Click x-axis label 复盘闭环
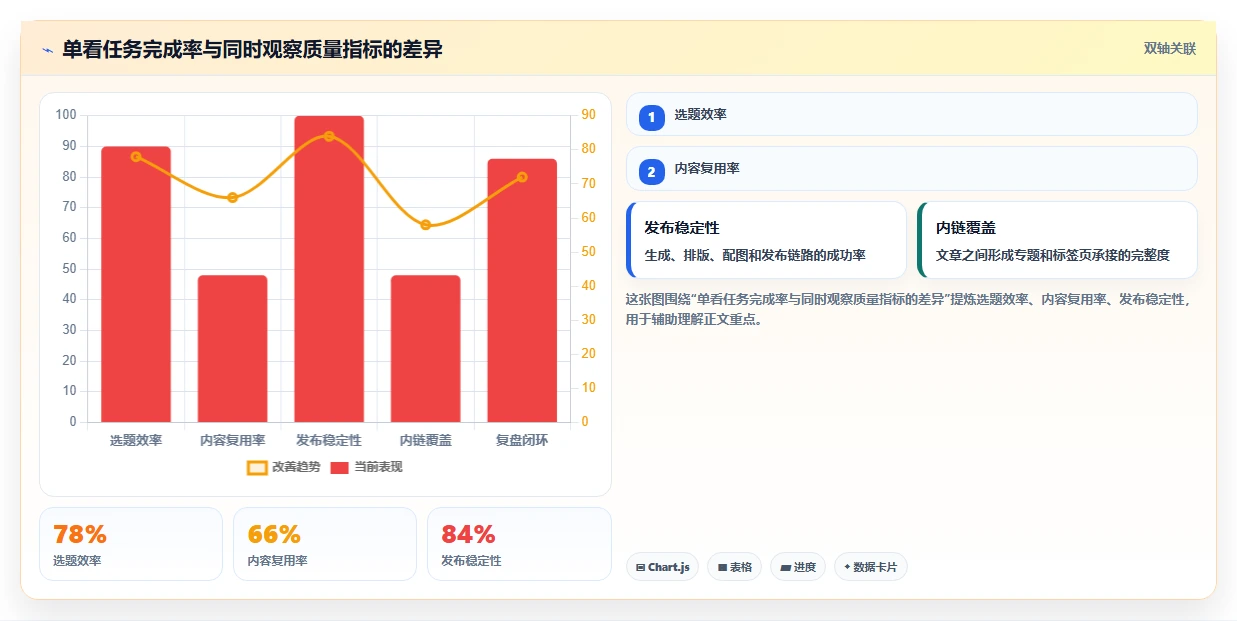This screenshot has width=1237, height=621. point(522,440)
